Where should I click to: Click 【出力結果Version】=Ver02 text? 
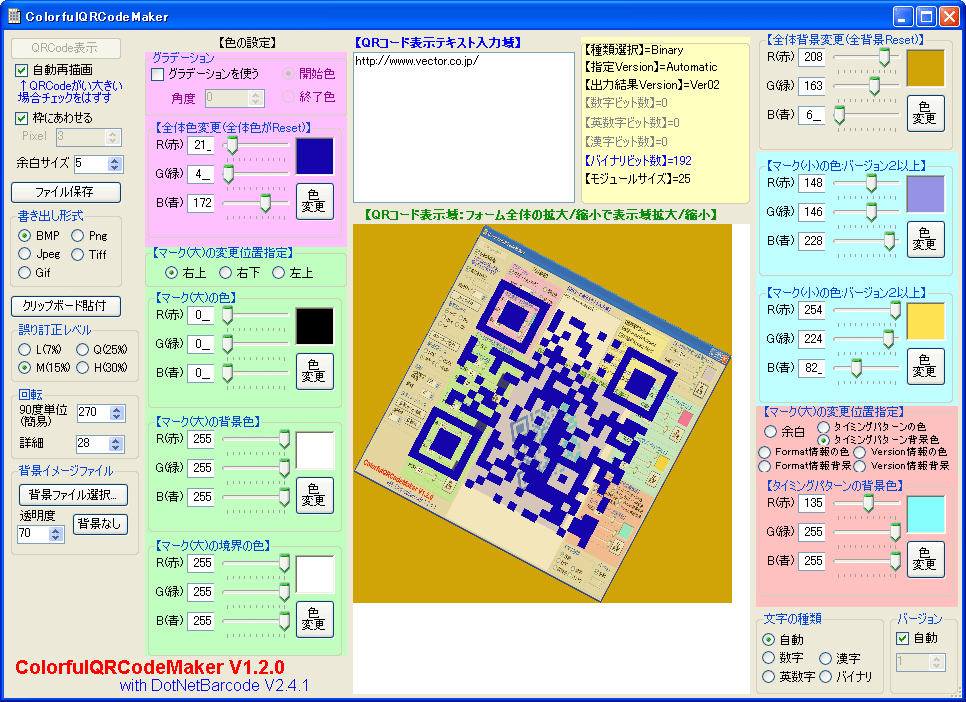coord(652,85)
